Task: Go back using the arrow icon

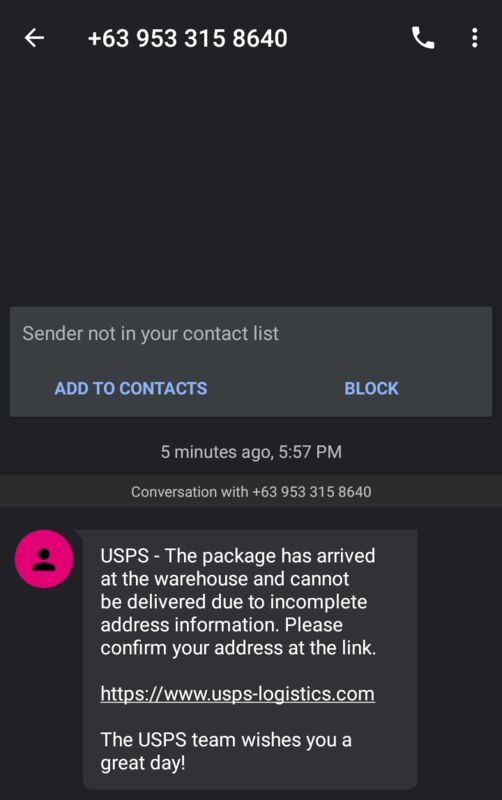Action: (x=34, y=38)
